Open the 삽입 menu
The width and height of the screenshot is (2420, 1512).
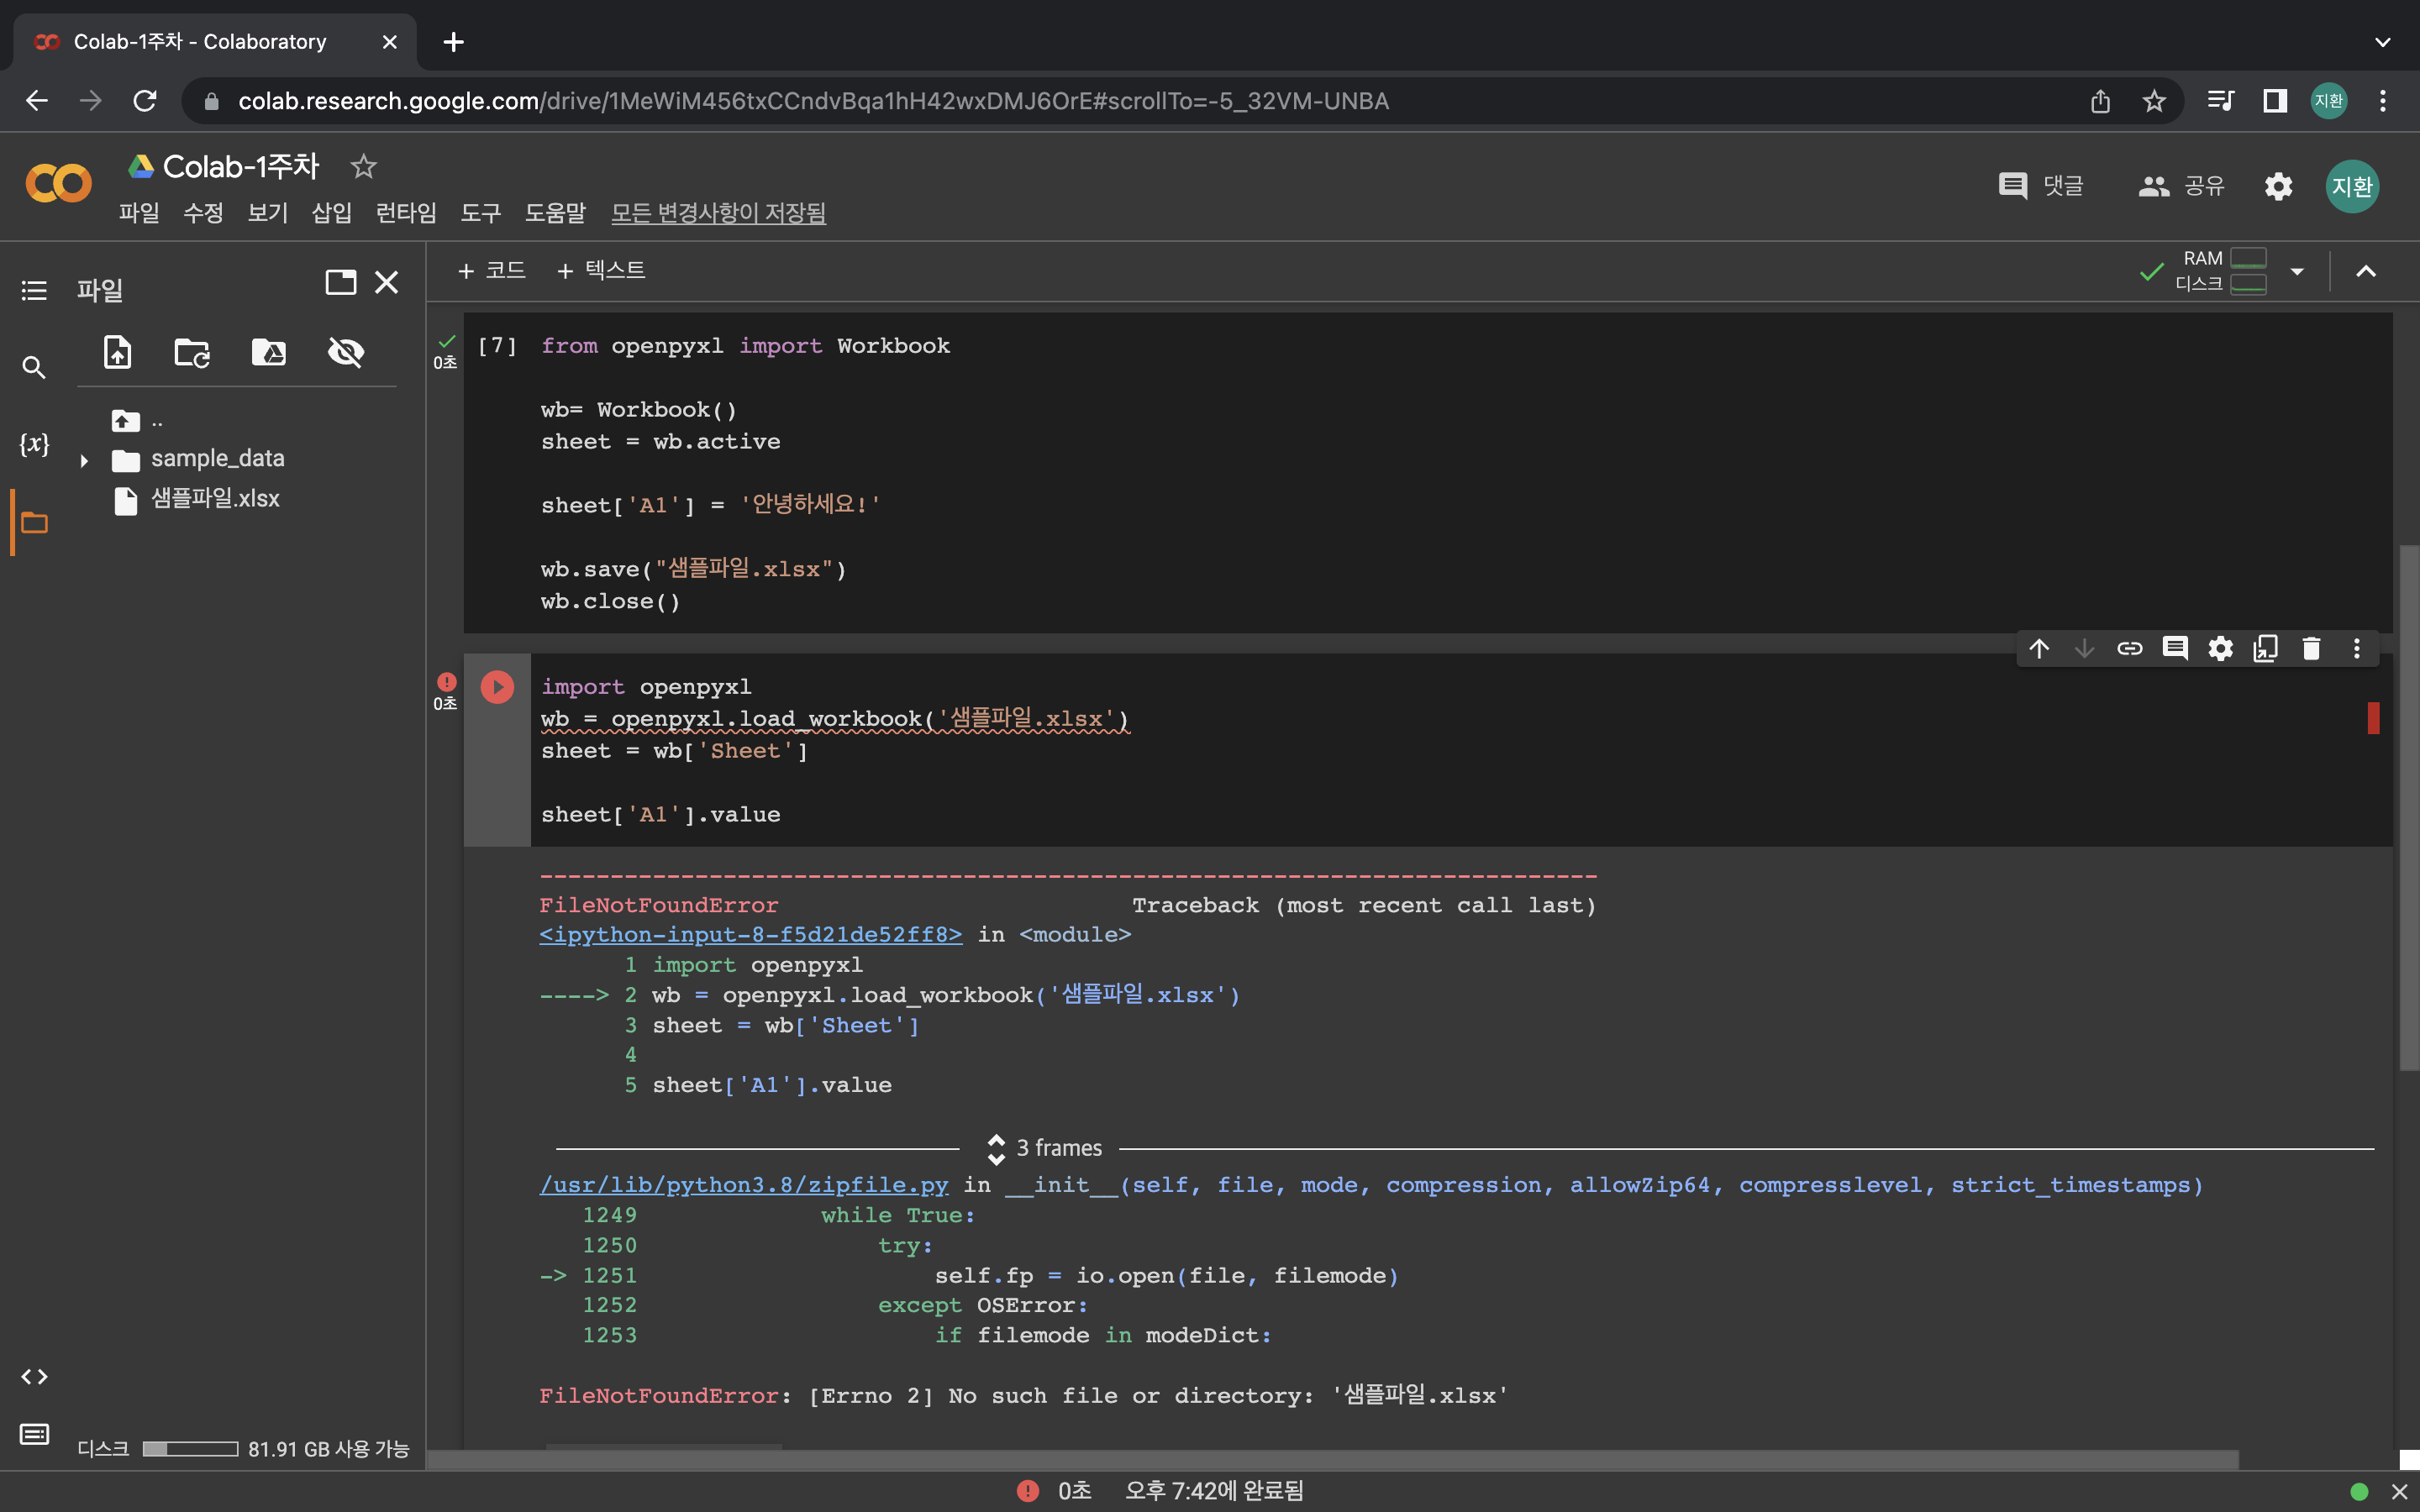pyautogui.click(x=331, y=213)
